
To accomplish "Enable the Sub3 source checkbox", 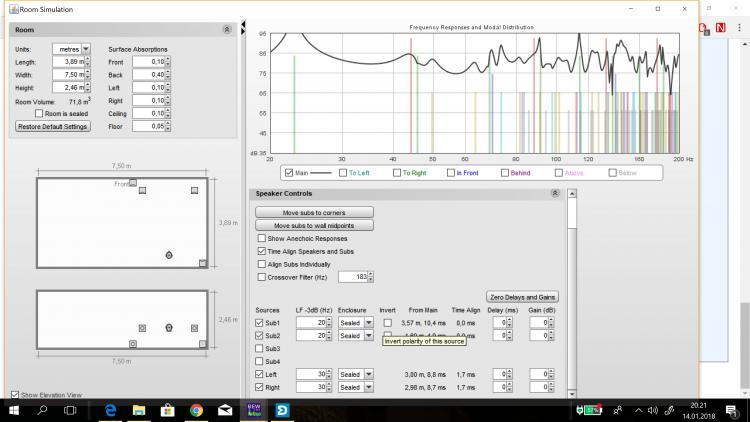I will click(261, 348).
